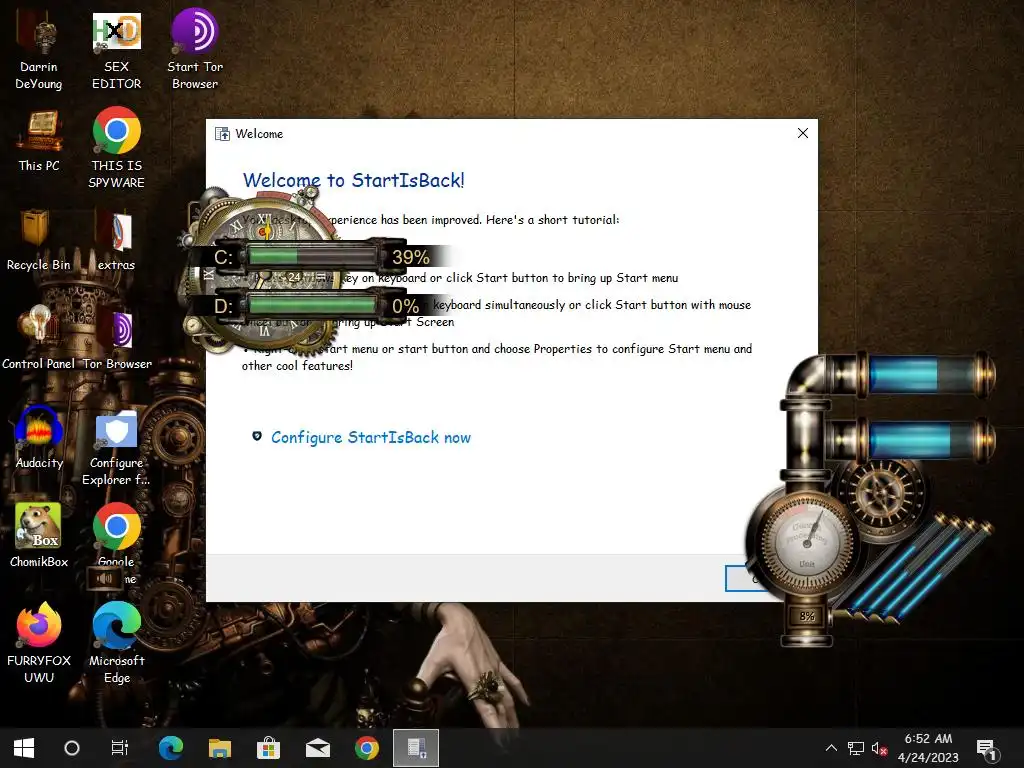Select the HxD 'SEX EDITOR' desktop icon

[116, 52]
